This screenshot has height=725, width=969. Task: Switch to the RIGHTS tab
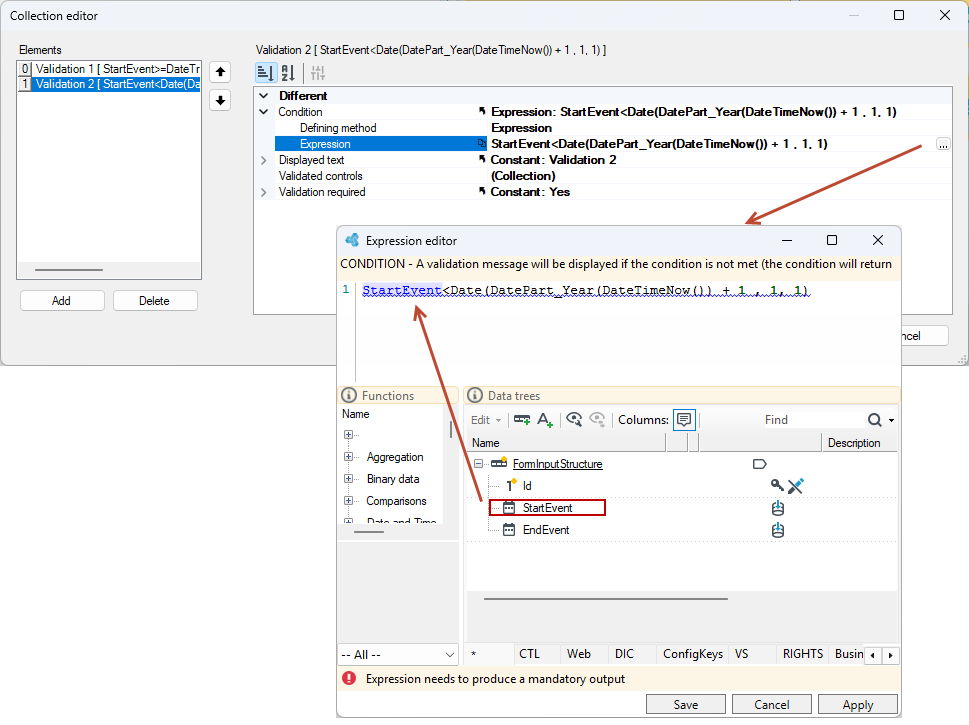click(803, 654)
